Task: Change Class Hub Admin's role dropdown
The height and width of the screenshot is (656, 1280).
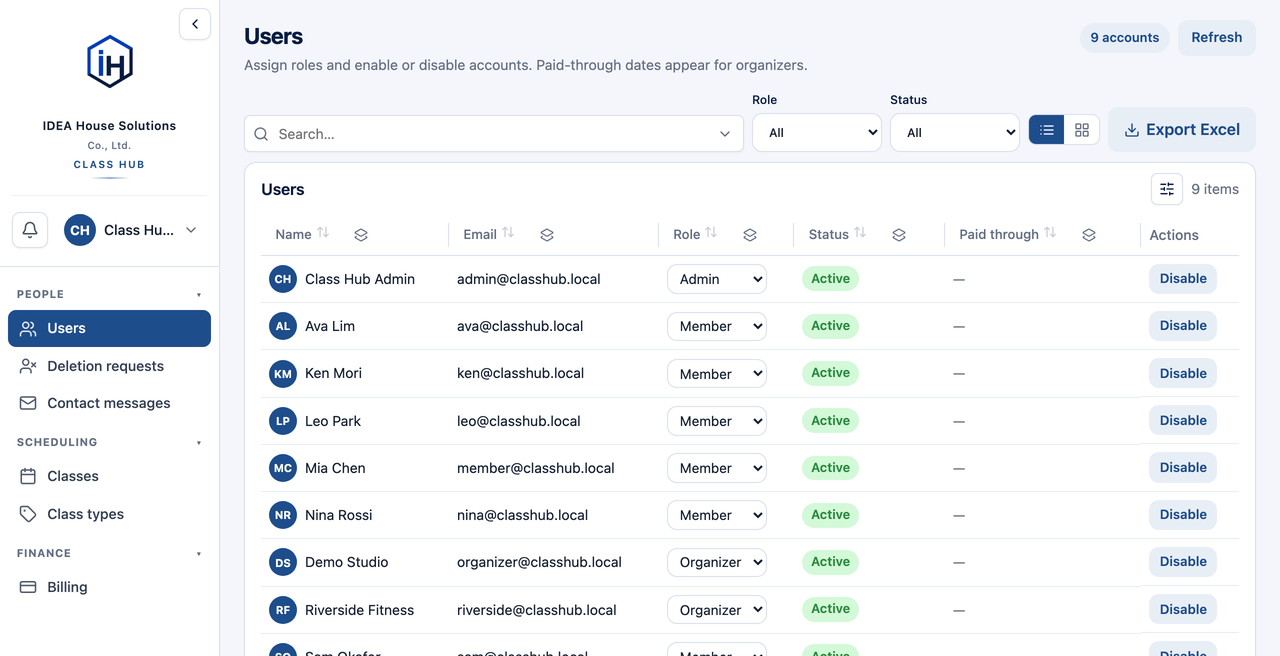Action: (717, 279)
